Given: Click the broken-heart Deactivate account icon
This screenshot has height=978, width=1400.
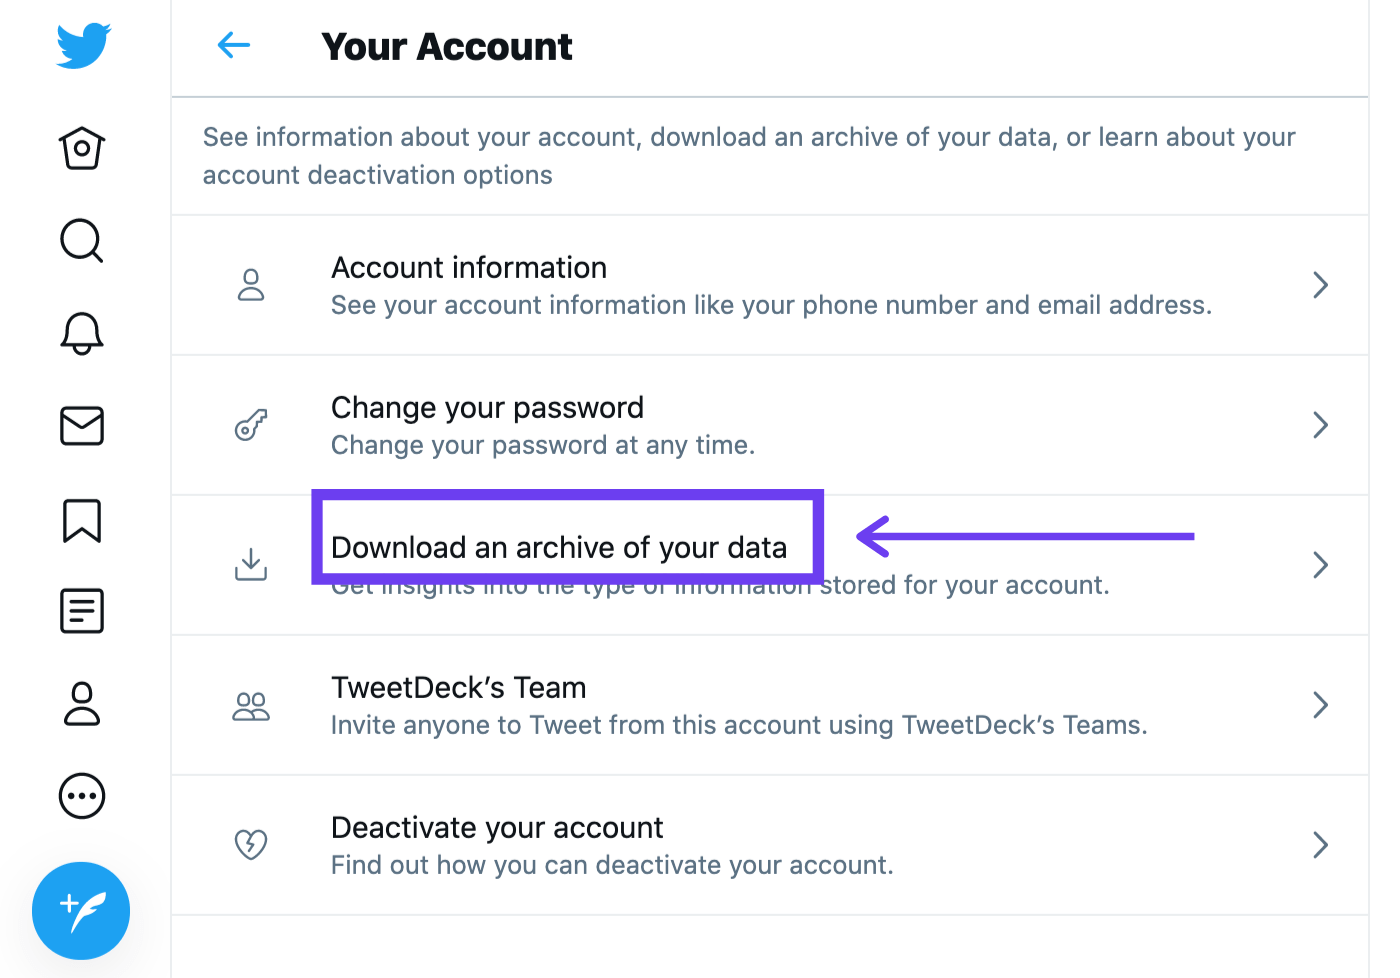Looking at the screenshot, I should [250, 845].
